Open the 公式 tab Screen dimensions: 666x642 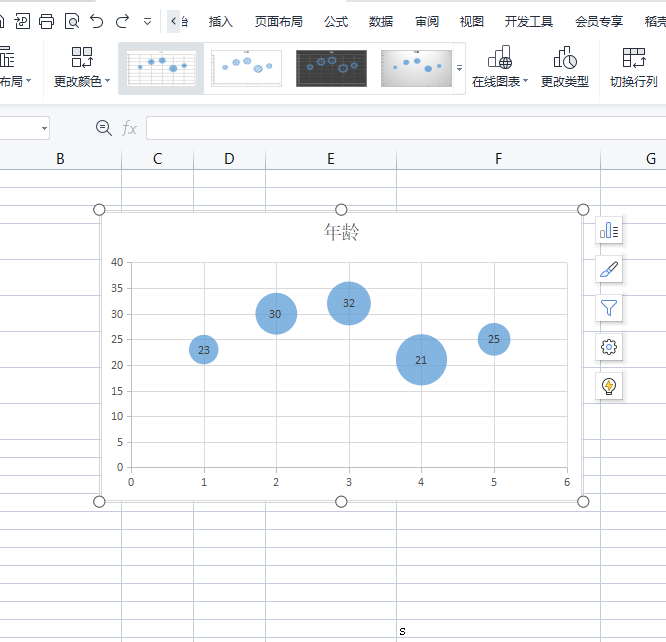(336, 21)
